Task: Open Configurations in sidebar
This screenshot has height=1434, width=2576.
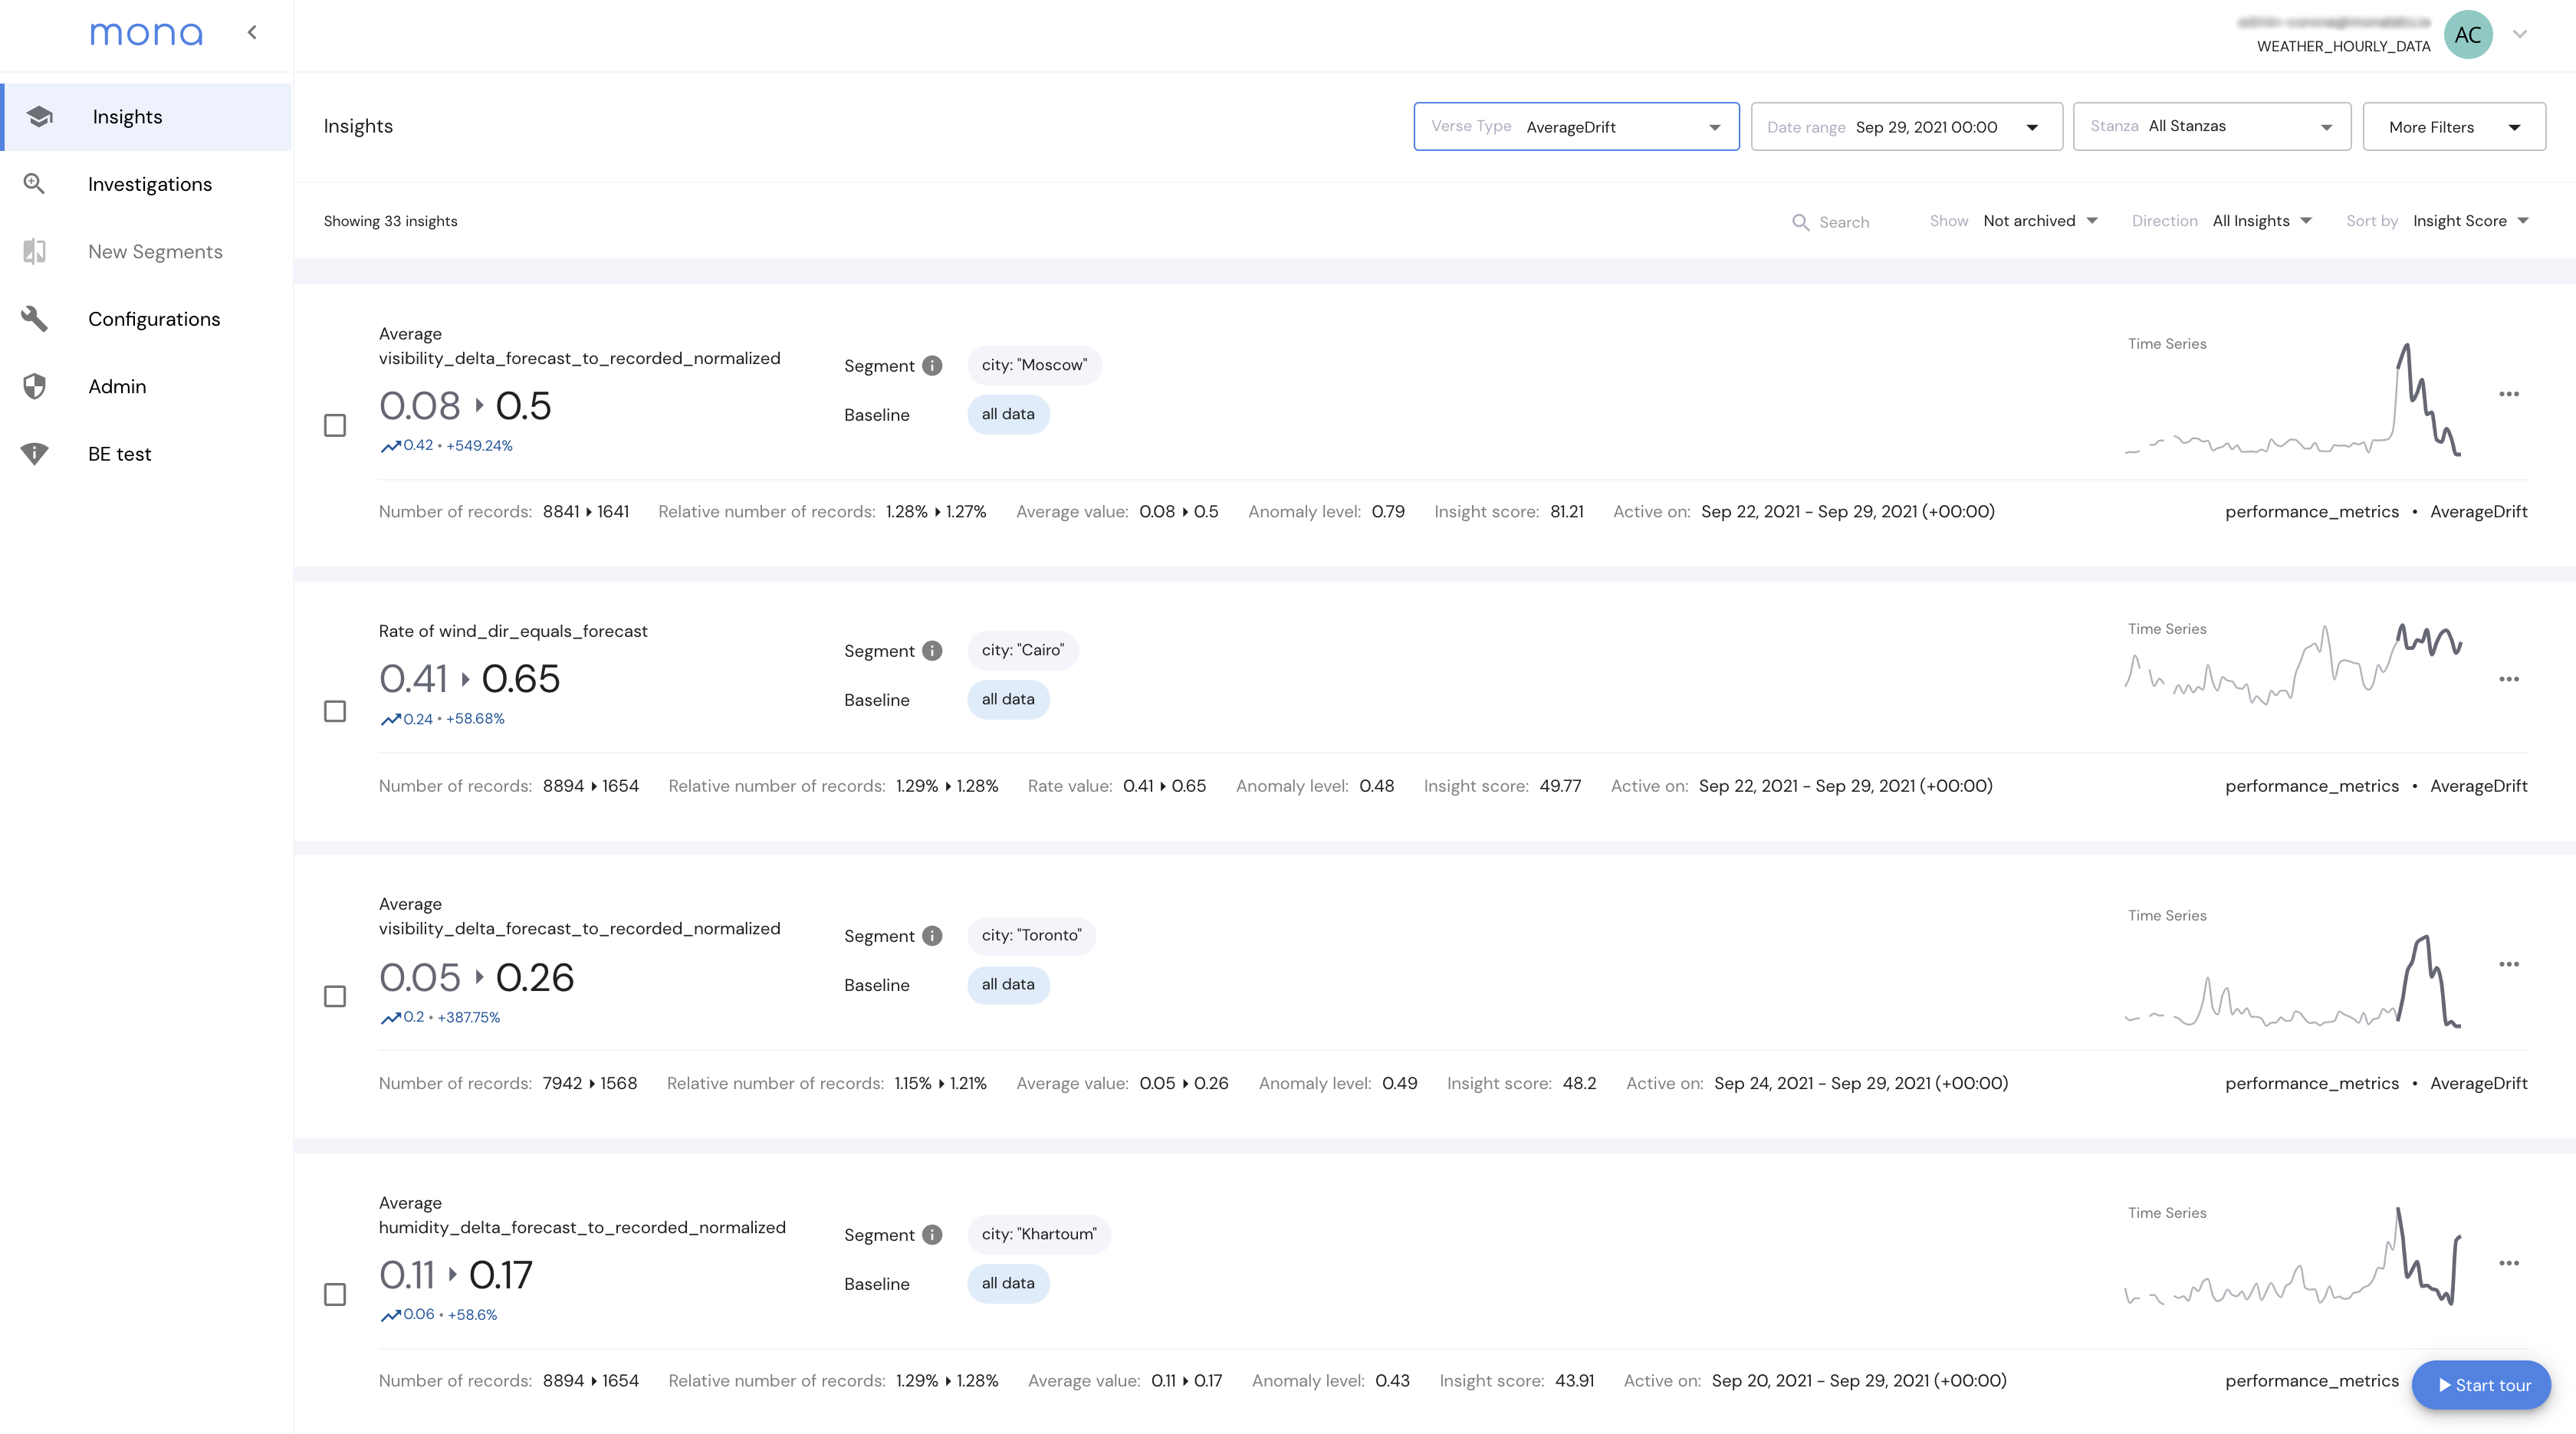Action: click(147, 319)
